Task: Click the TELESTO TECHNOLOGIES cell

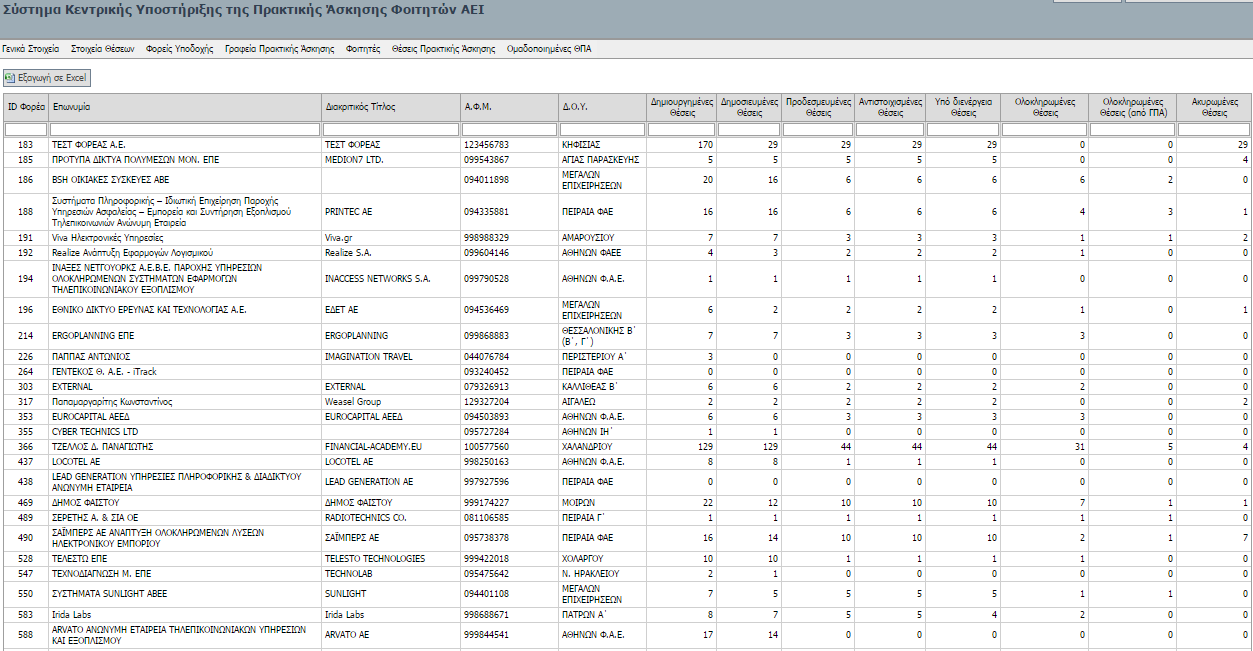Action: click(391, 558)
